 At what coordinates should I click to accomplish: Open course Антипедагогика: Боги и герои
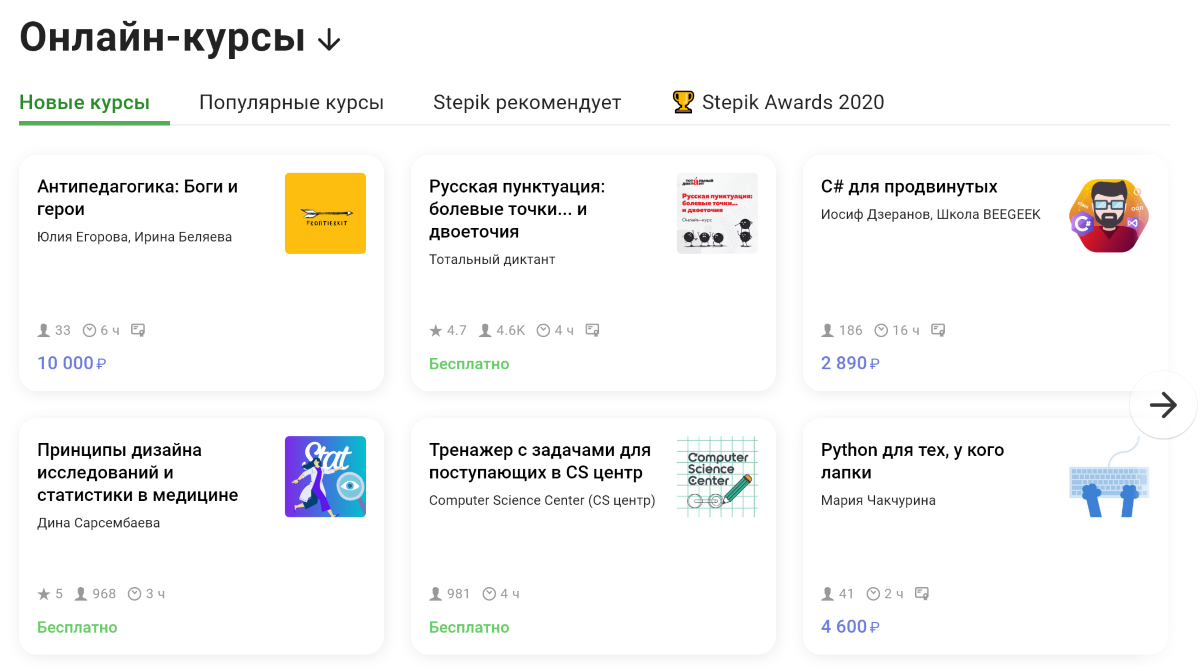pyautogui.click(x=138, y=198)
